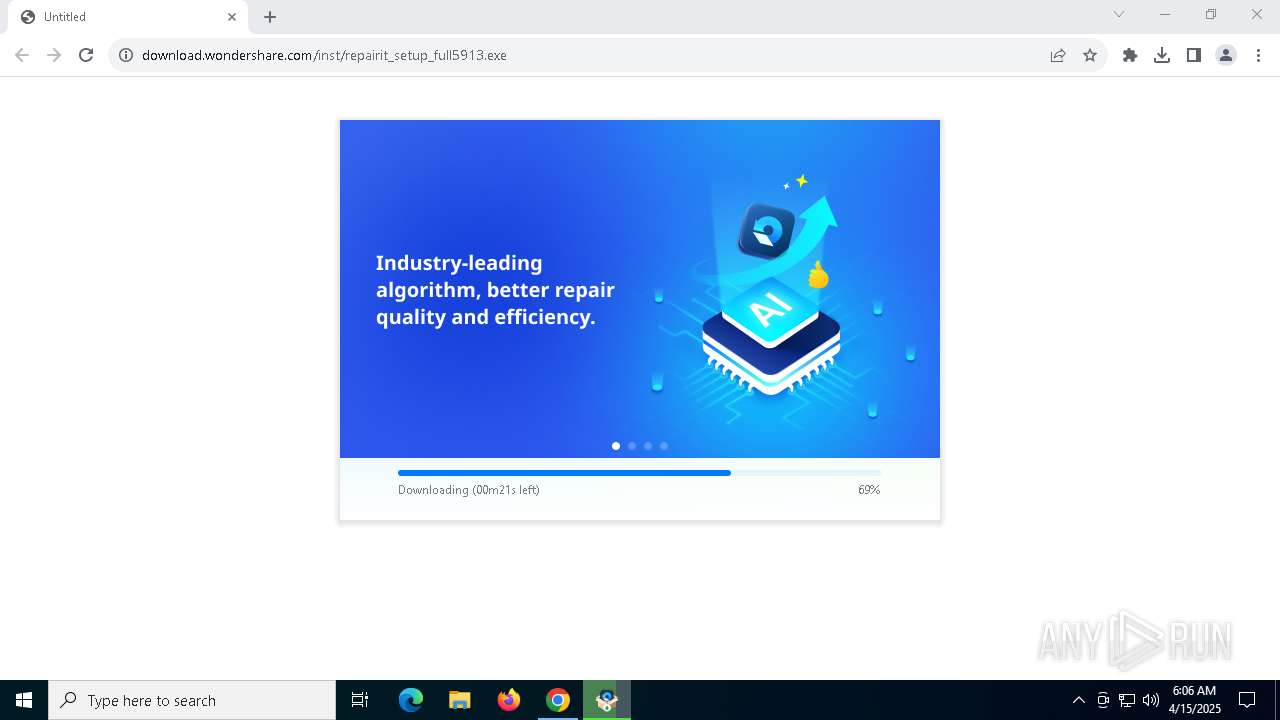1280x720 pixels.
Task: Launch Microsoft Edge from taskbar
Action: tap(411, 700)
